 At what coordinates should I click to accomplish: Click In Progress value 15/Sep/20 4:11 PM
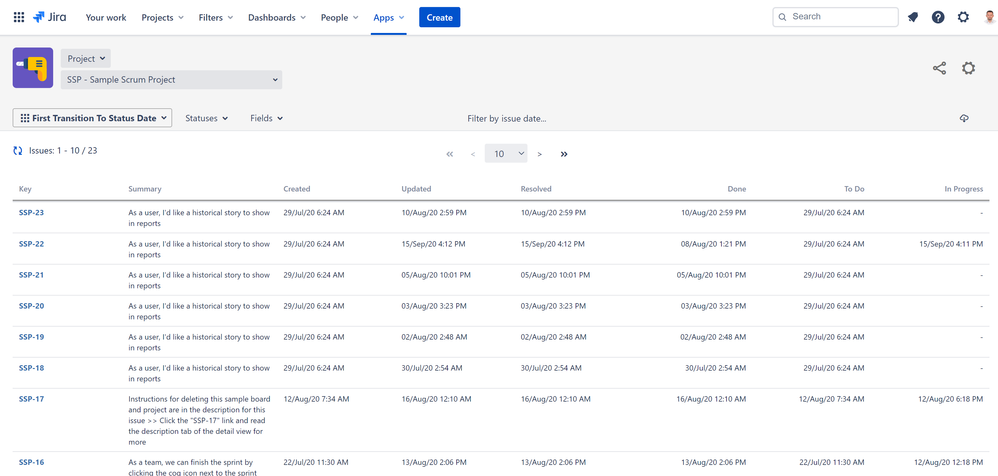click(x=951, y=244)
